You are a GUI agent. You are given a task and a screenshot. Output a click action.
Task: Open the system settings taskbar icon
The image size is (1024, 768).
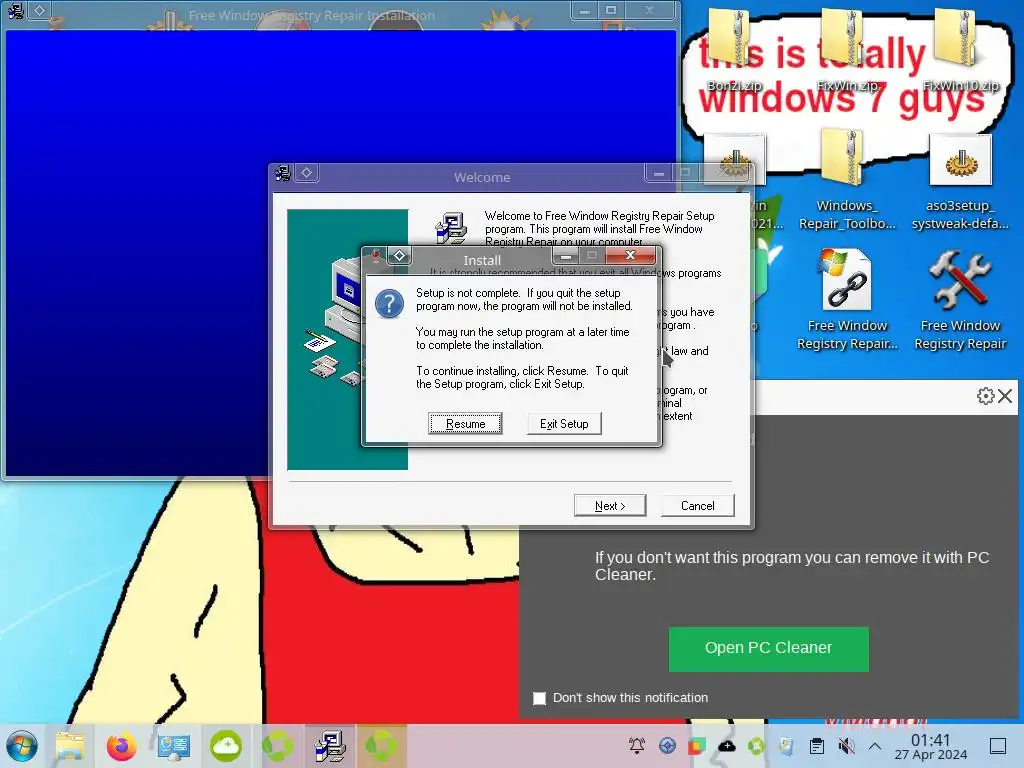[x=174, y=746]
